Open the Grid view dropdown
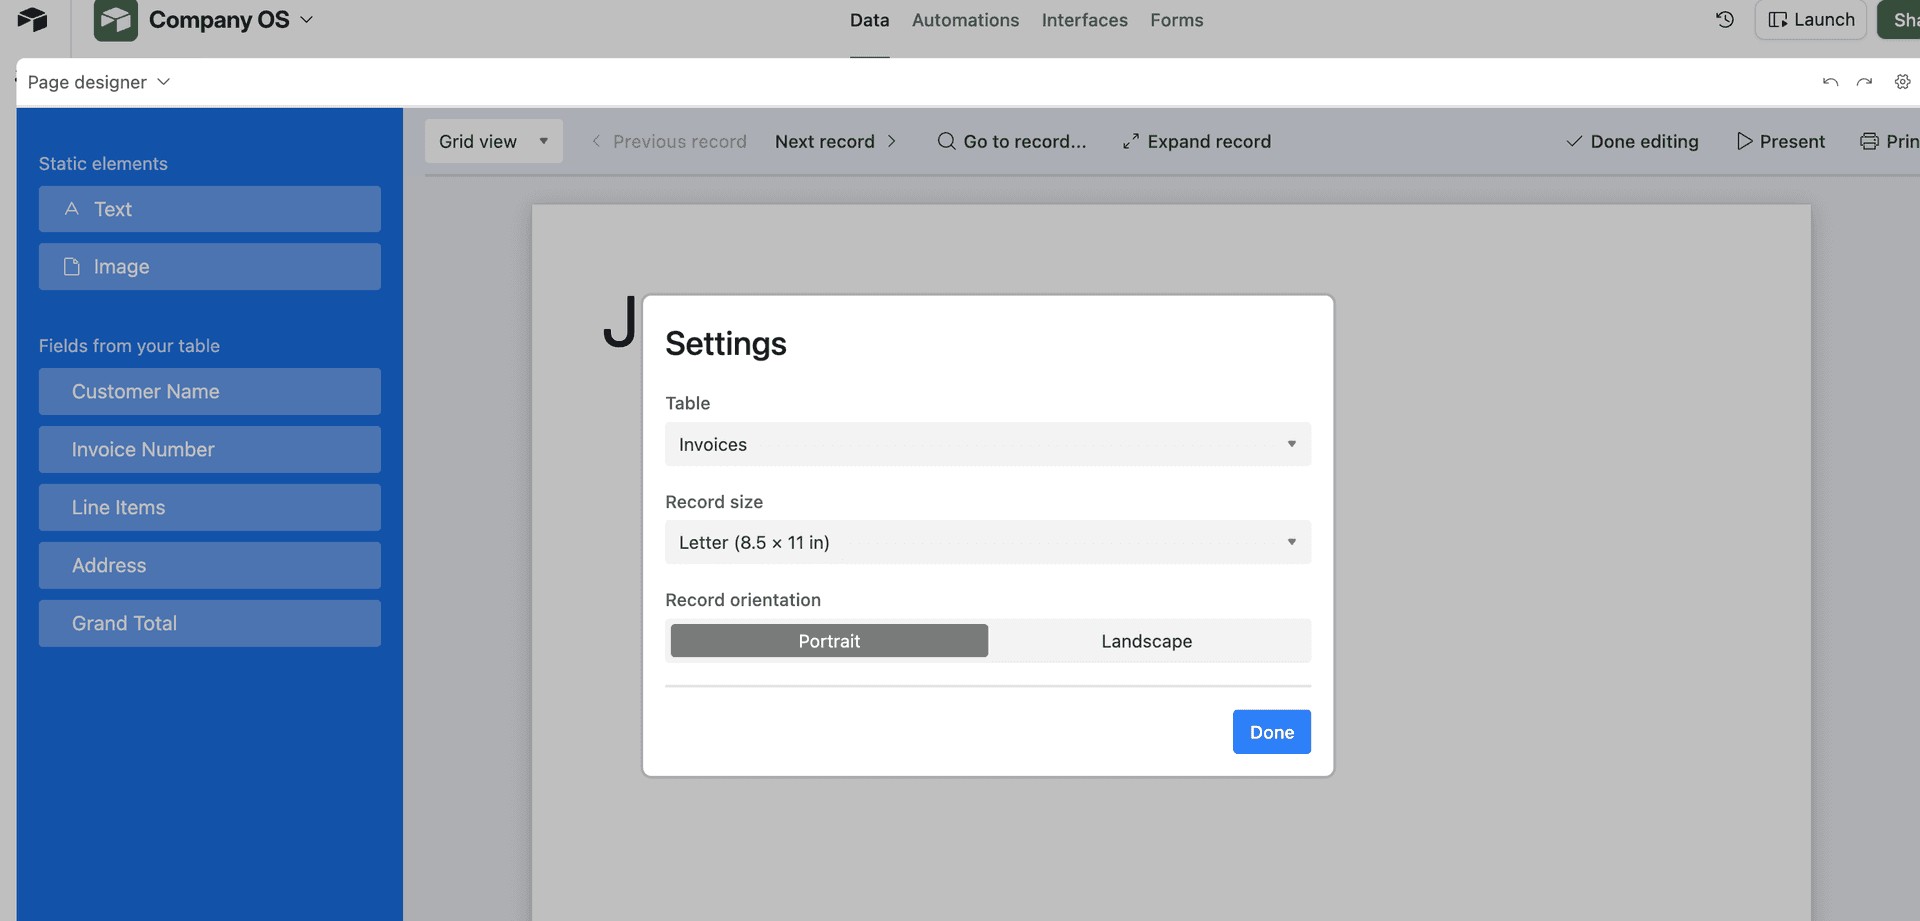The image size is (1920, 921). point(493,141)
